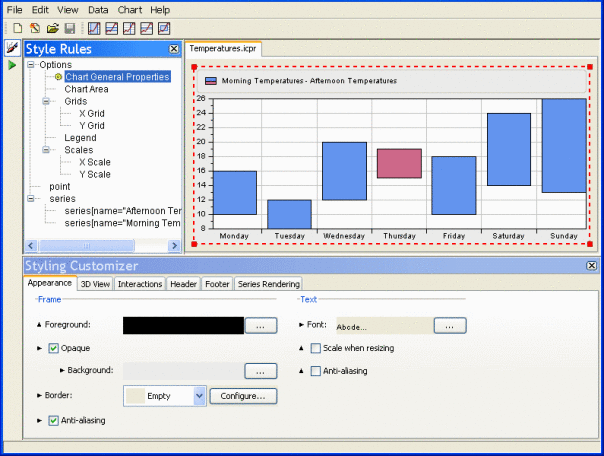Click the paintbrush style icon beside Style Rules
The height and width of the screenshot is (456, 604).
point(12,48)
